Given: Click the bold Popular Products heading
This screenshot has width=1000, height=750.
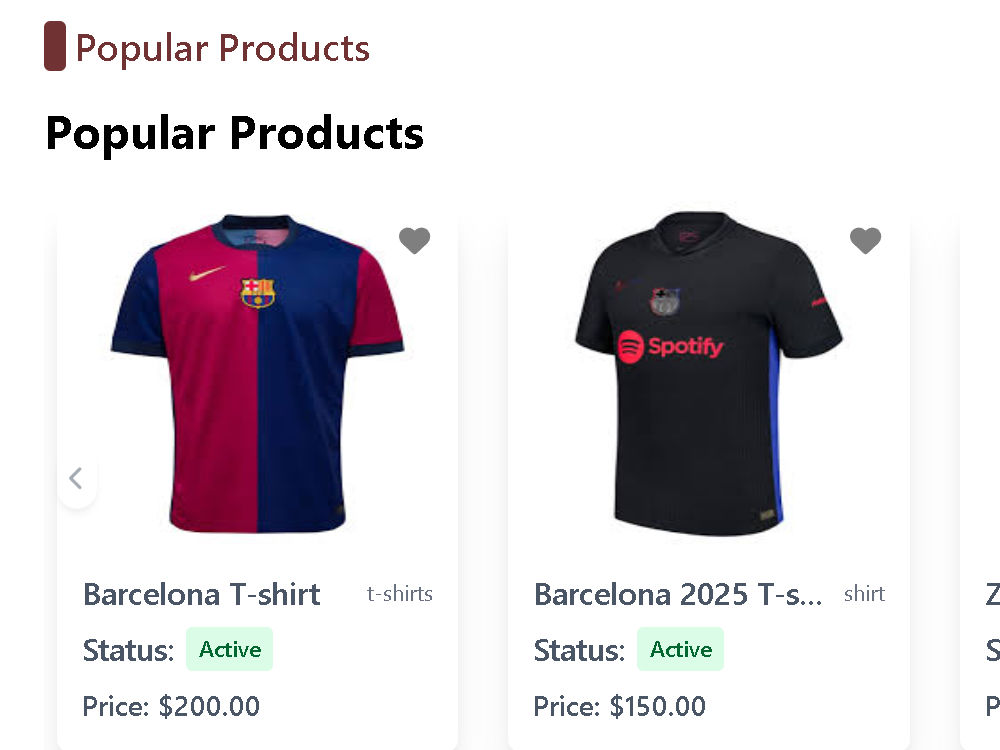Looking at the screenshot, I should click(235, 133).
